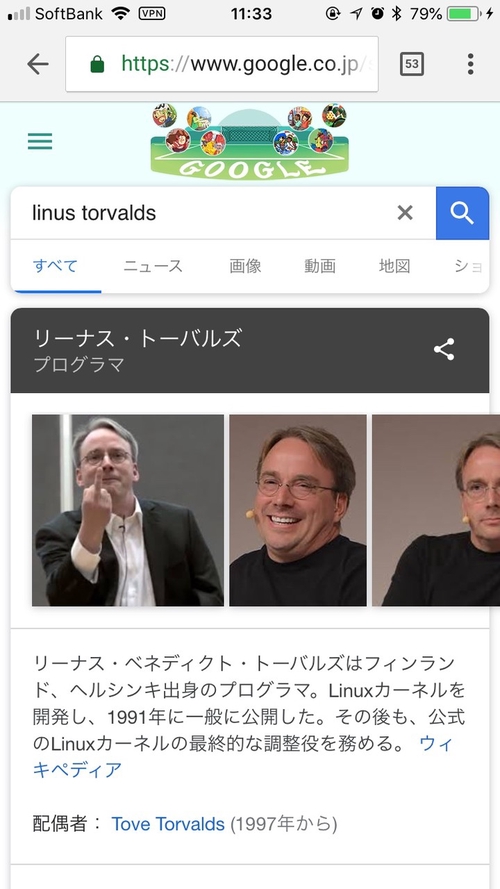Tap the green padlock security icon
500x889 pixels.
97,64
